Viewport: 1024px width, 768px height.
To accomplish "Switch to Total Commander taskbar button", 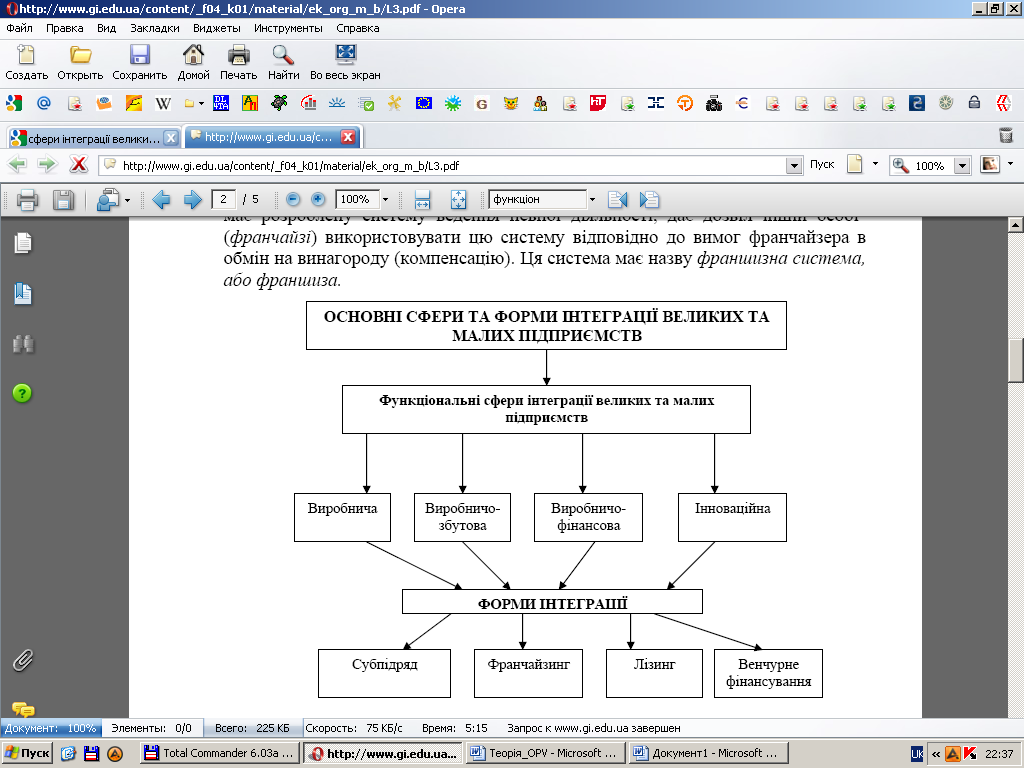I will click(x=220, y=753).
